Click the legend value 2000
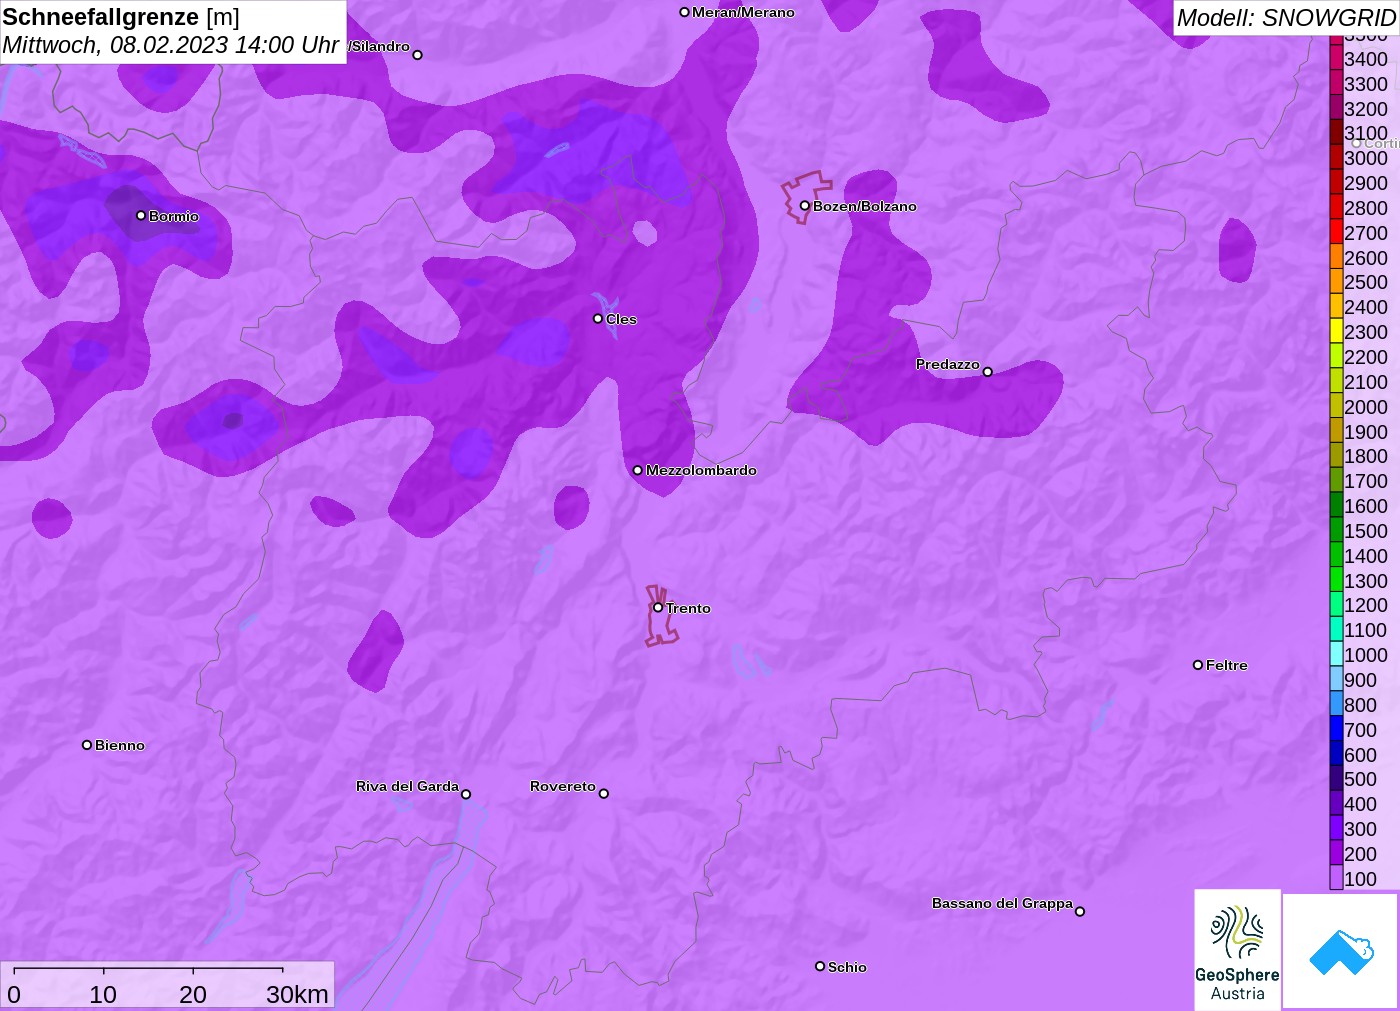Viewport: 1400px width, 1011px height. pos(1366,406)
